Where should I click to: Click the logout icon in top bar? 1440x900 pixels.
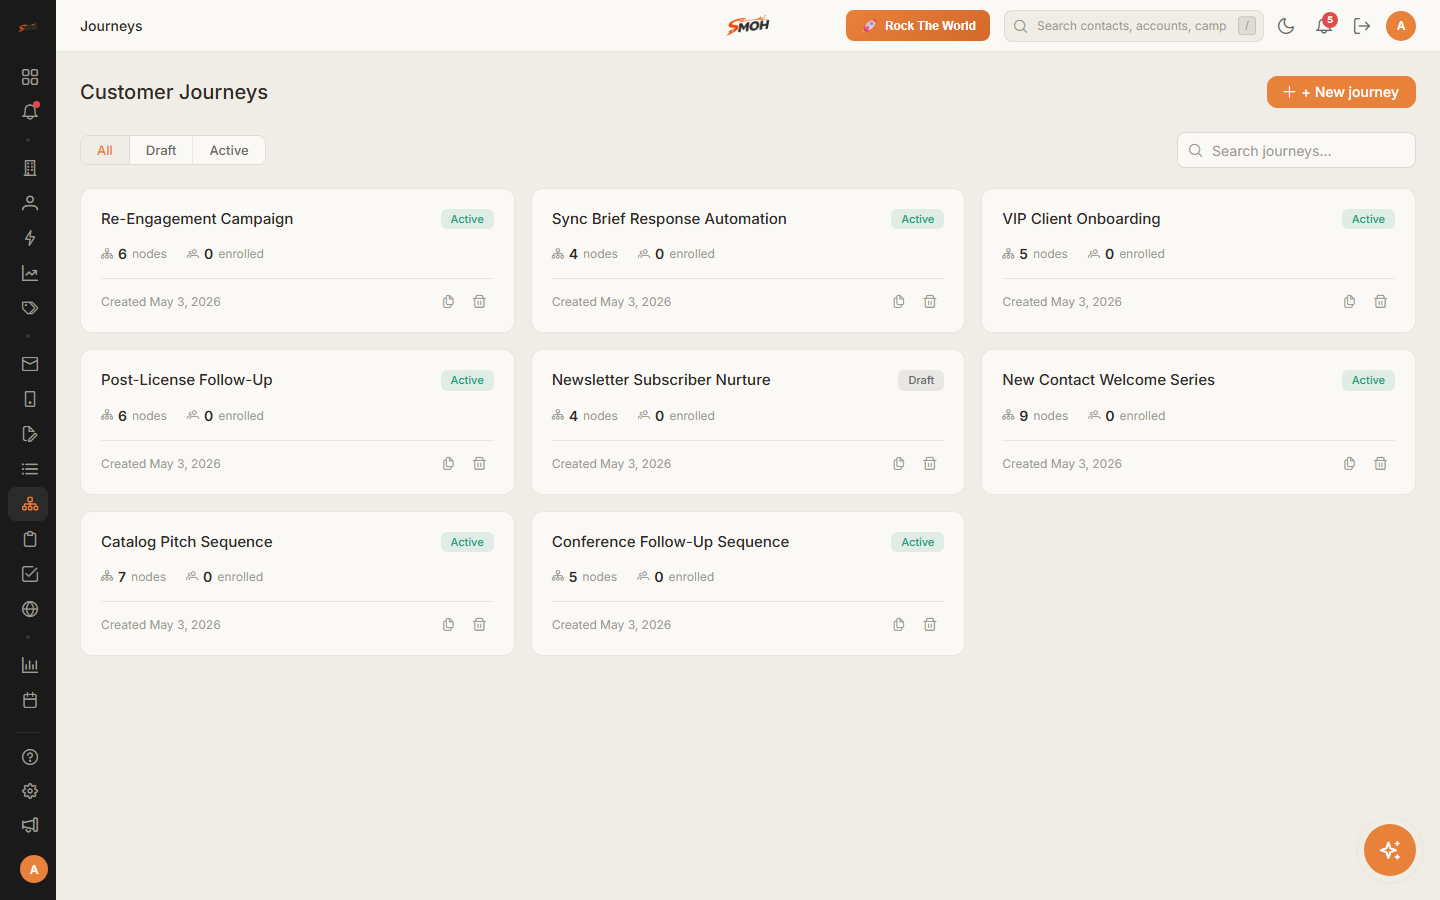pyautogui.click(x=1362, y=26)
